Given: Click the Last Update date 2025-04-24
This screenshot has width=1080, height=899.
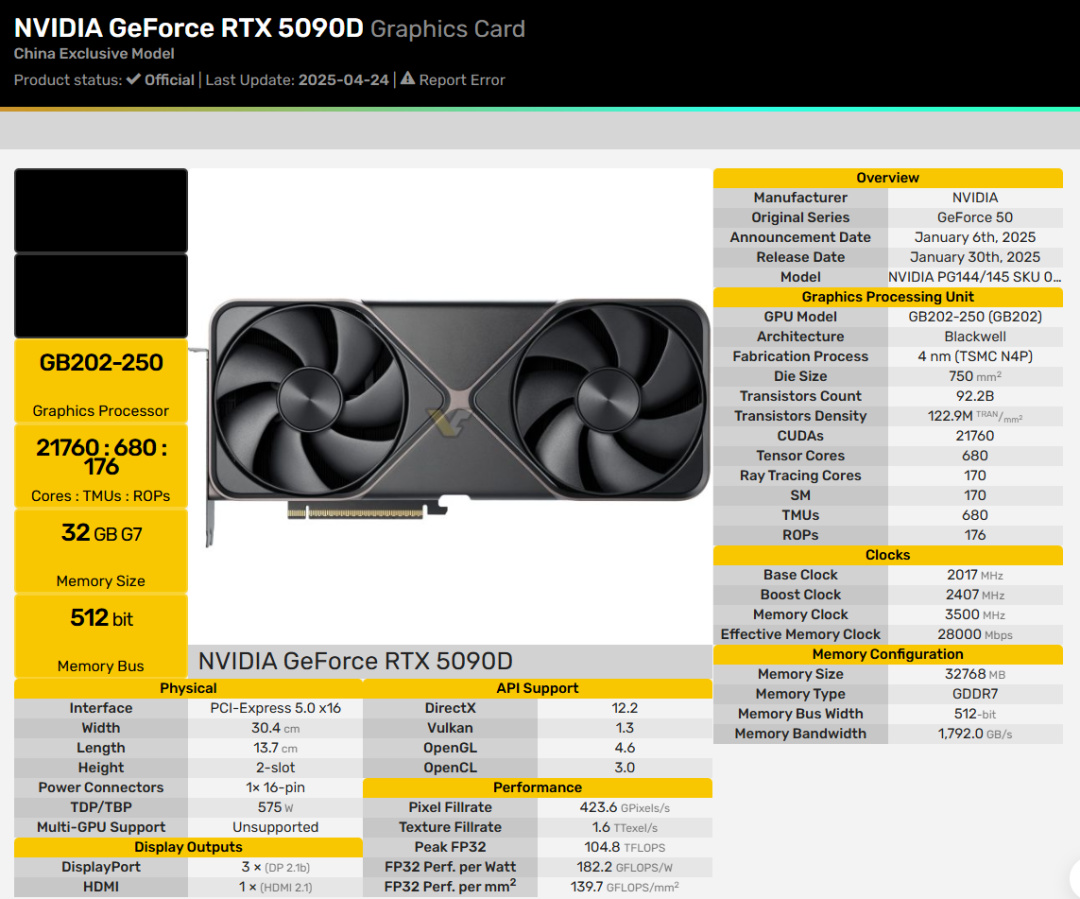Looking at the screenshot, I should (344, 80).
